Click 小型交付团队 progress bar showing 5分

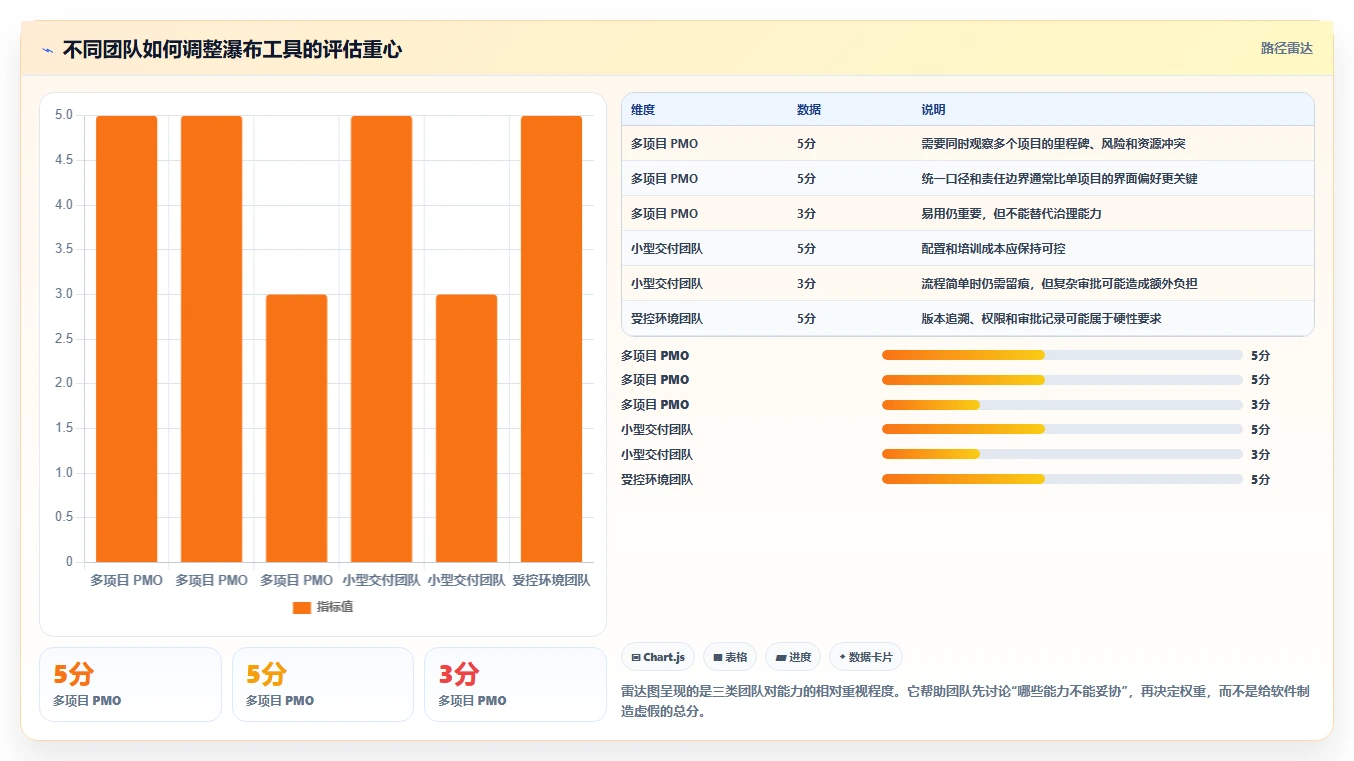[x=1062, y=430]
